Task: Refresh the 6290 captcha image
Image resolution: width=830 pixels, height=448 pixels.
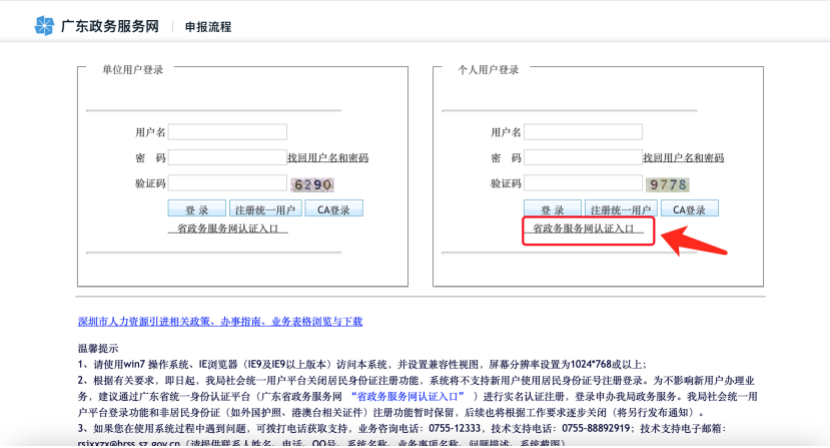Action: (312, 184)
